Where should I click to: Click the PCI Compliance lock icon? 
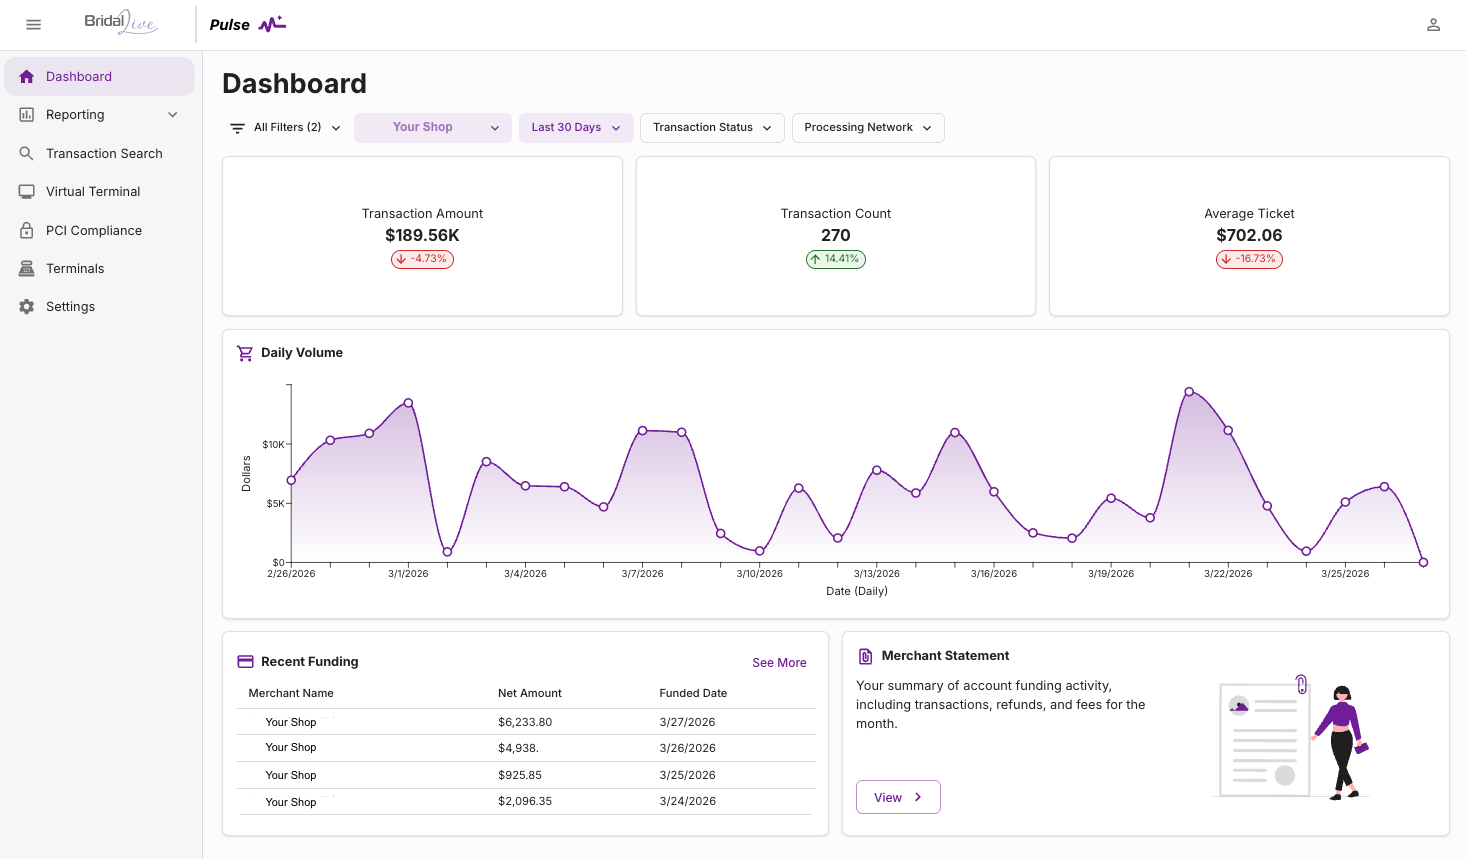[27, 230]
